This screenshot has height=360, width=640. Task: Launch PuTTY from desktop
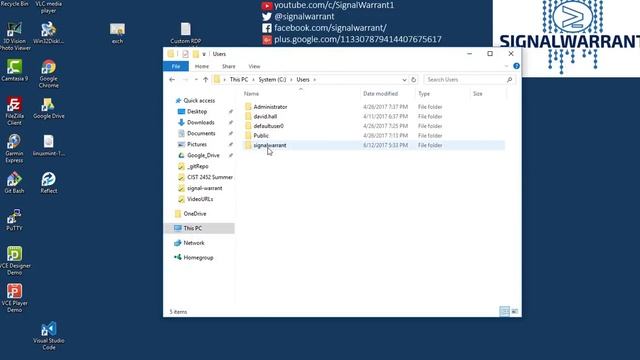[14, 220]
